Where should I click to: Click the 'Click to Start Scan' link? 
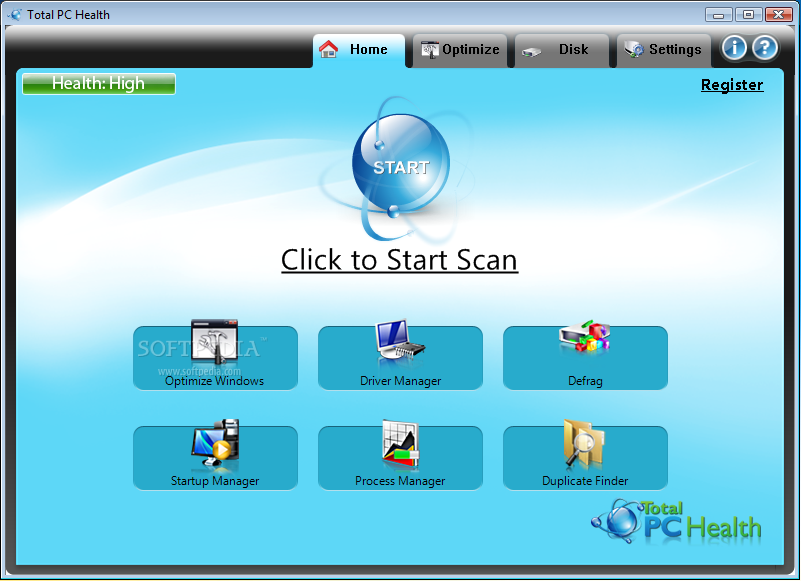click(x=399, y=260)
